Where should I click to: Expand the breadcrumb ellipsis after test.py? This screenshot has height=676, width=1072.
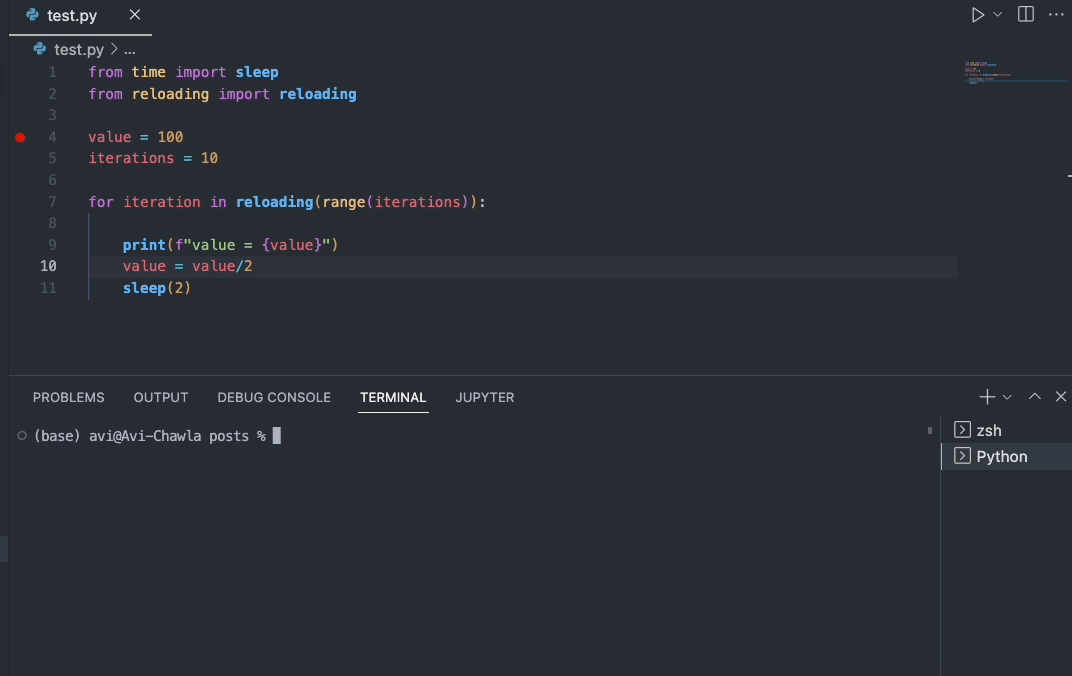(129, 48)
